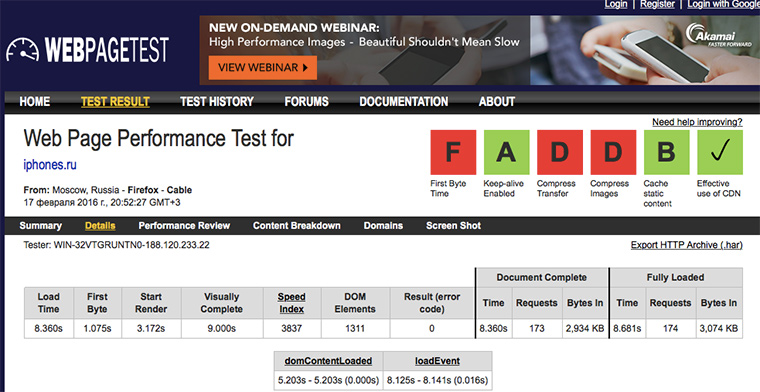Screen dimensions: 760x392
Task: Click the Speed Index header link
Action: pyautogui.click(x=291, y=303)
